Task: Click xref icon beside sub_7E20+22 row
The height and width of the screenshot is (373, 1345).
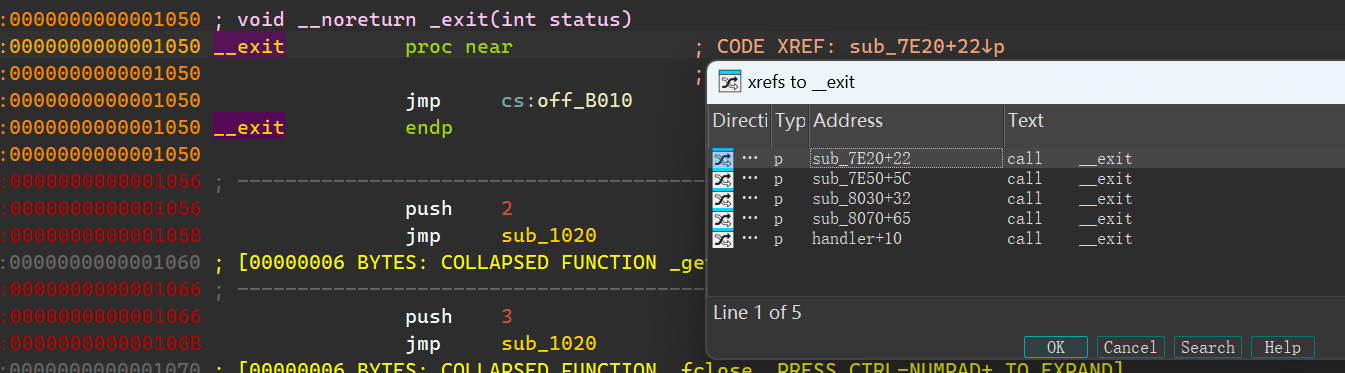Action: (x=722, y=158)
